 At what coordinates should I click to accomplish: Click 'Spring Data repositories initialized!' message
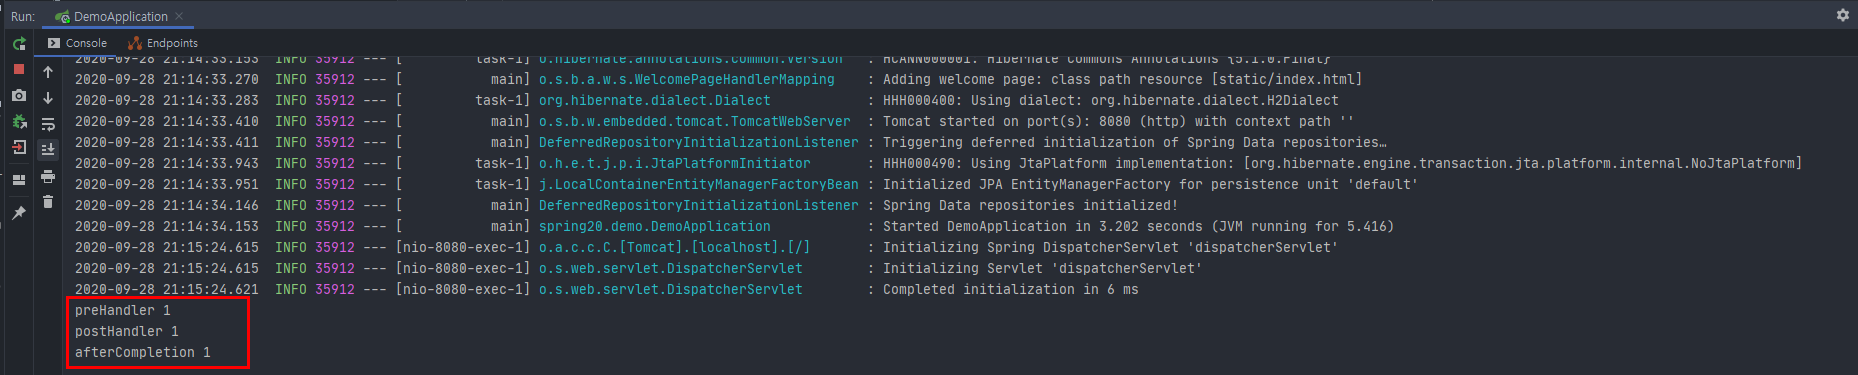point(1030,205)
